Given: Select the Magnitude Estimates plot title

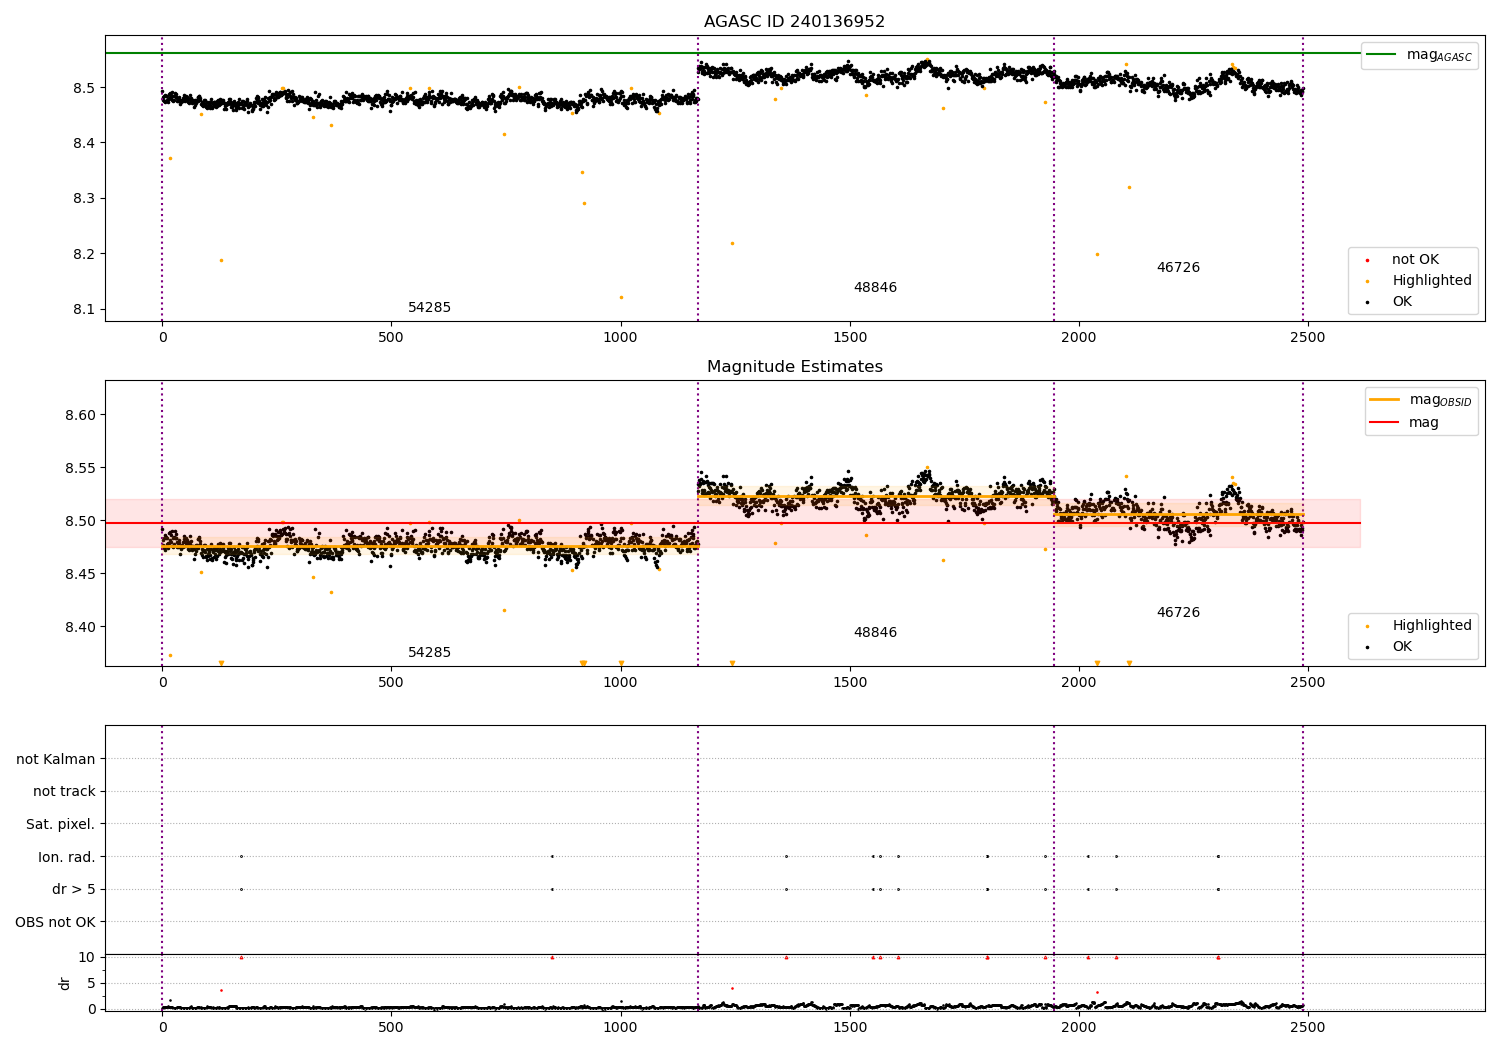Looking at the screenshot, I should click(794, 367).
